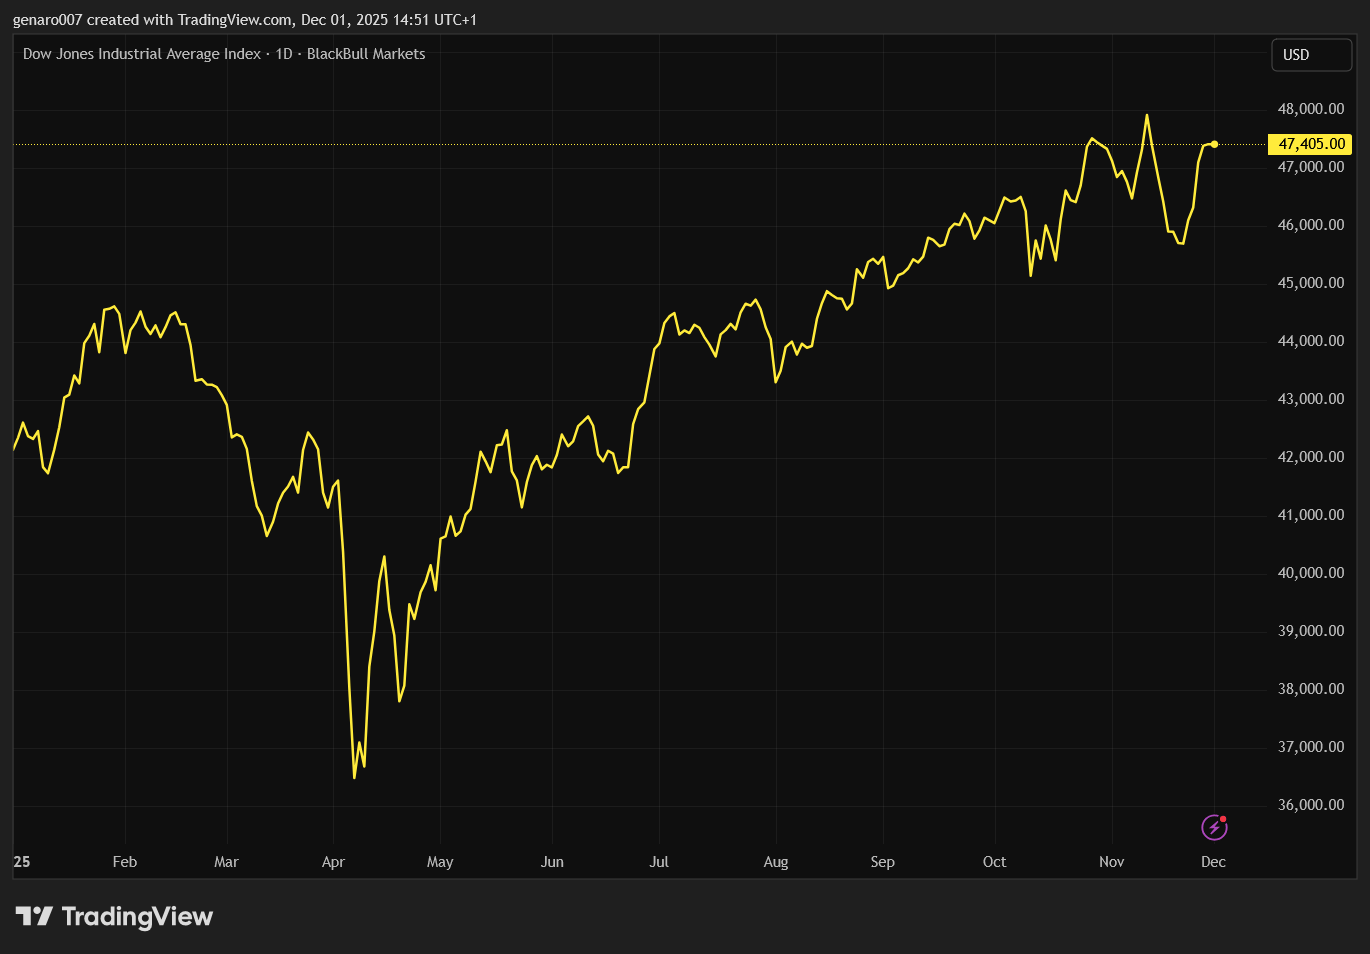
Task: Open the purple flash events icon near Dec
Action: pyautogui.click(x=1213, y=827)
